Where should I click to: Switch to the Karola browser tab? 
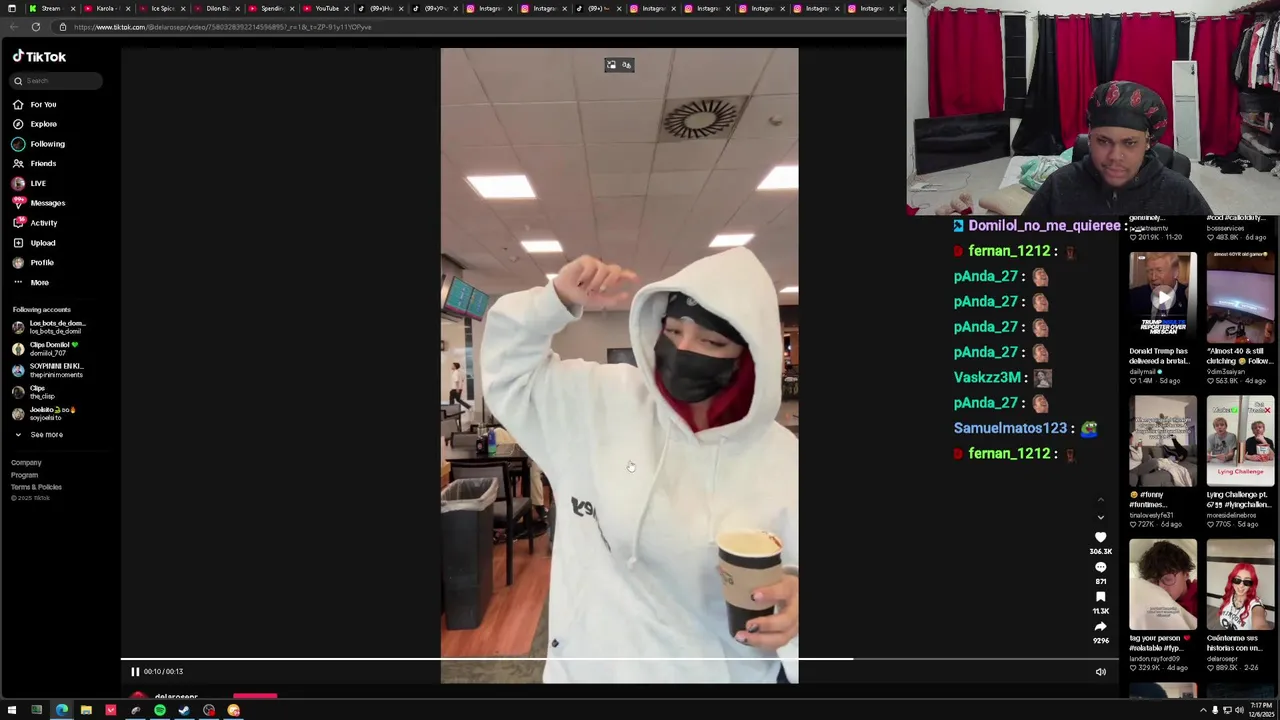click(105, 9)
